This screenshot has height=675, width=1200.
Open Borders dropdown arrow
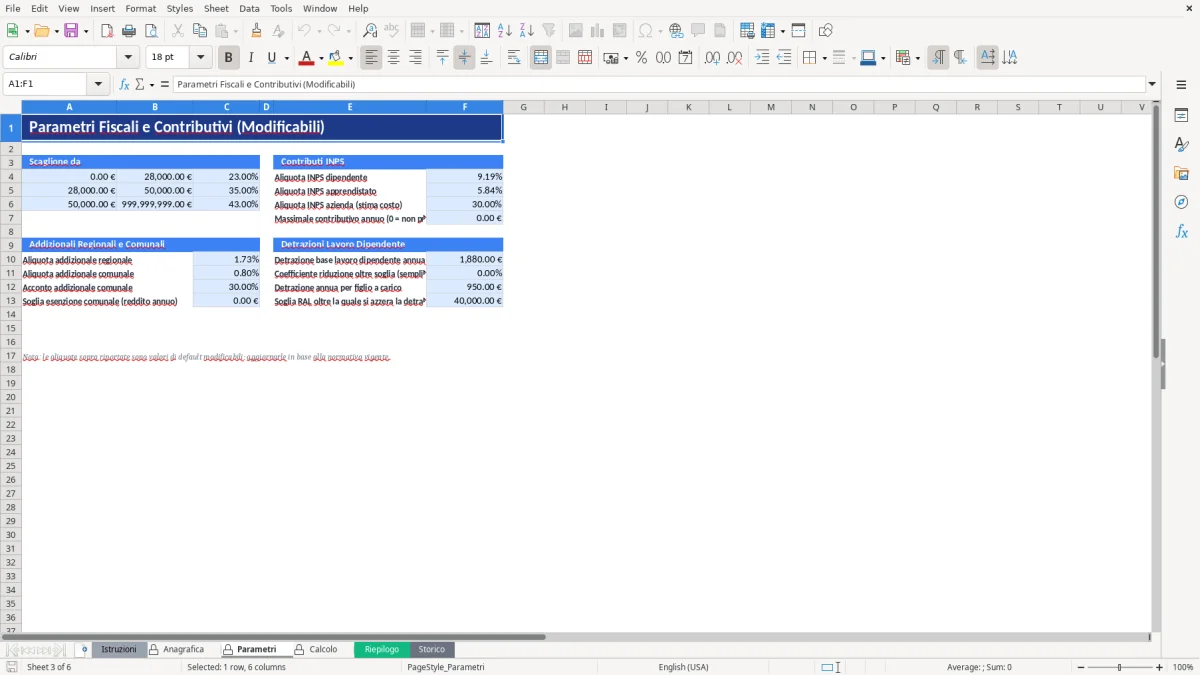(823, 58)
